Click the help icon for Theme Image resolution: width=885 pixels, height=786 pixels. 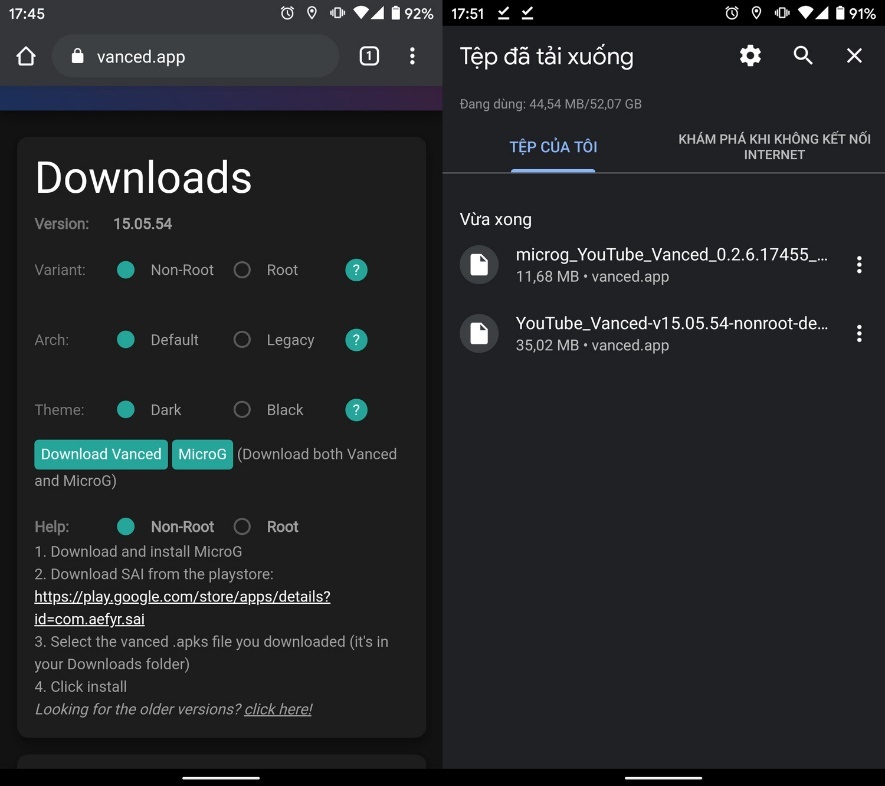coord(356,410)
